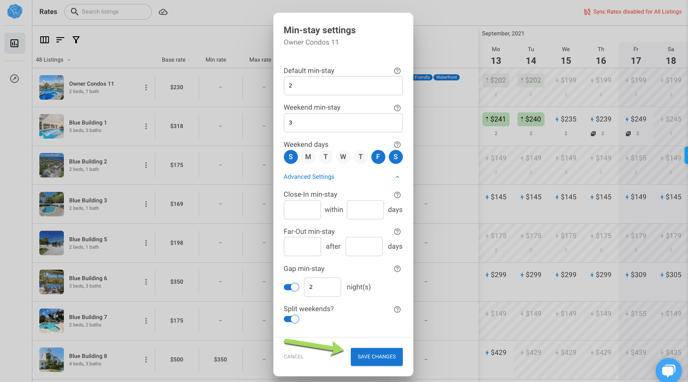Show help for Default min-stay

click(397, 71)
